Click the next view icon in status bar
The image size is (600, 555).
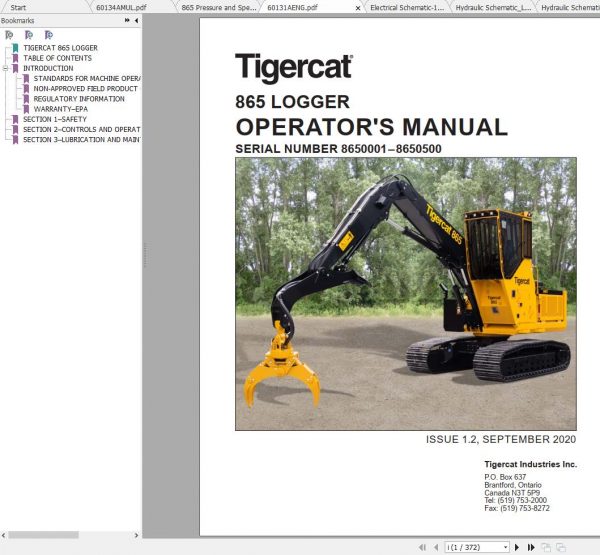pos(561,547)
